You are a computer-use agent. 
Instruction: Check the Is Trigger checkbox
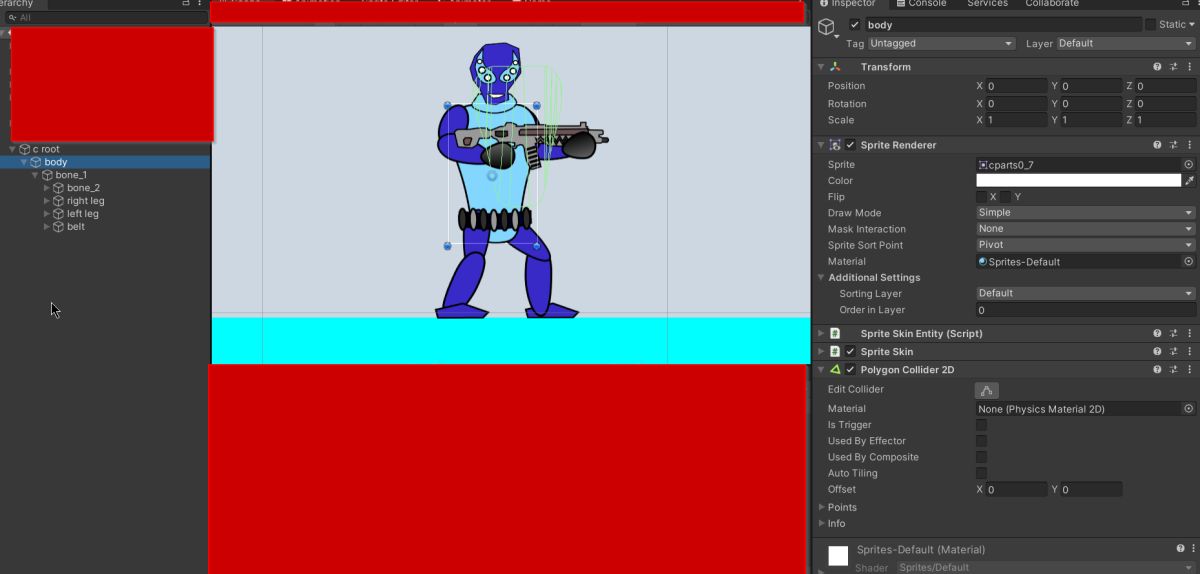tap(981, 425)
